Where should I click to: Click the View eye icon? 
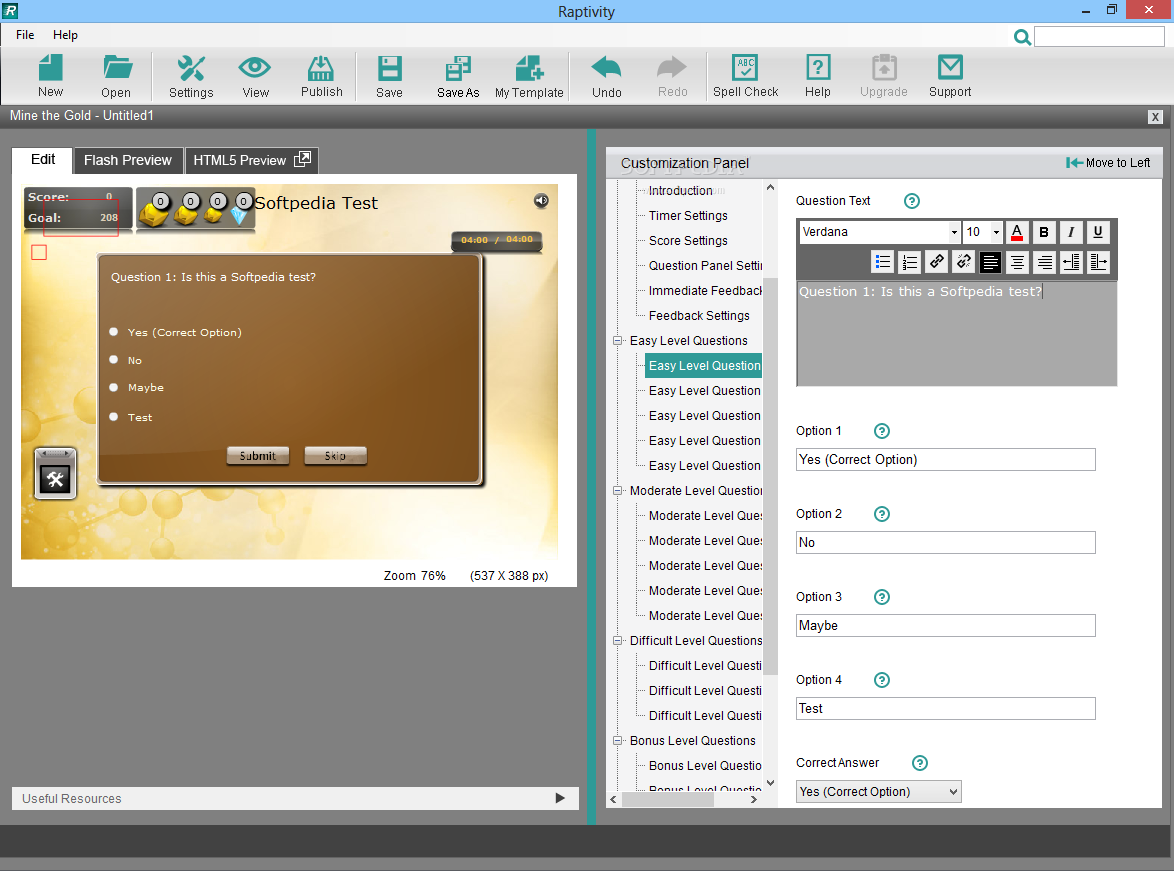(255, 76)
